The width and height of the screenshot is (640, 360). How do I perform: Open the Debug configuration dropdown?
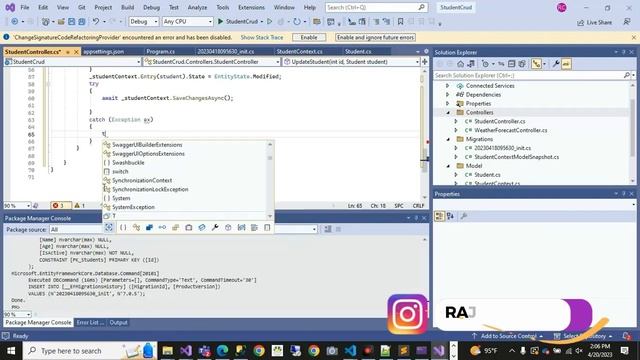[144, 21]
